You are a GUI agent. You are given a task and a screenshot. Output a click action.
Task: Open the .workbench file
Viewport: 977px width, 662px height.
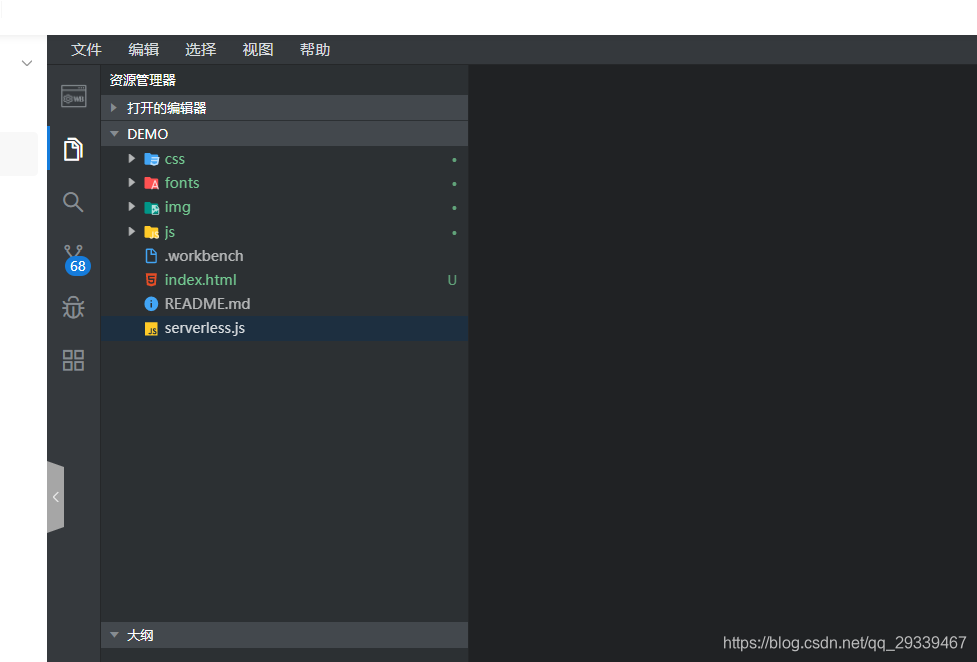[x=204, y=256]
